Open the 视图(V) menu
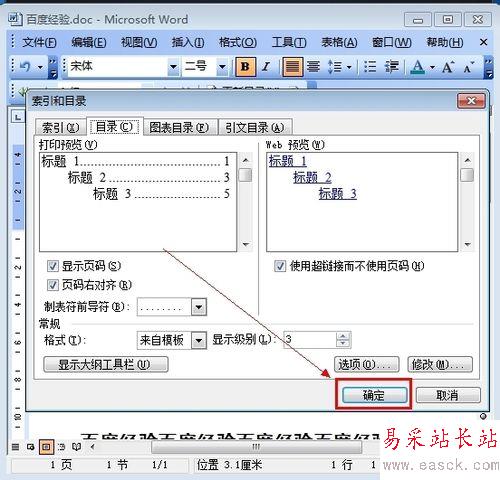This screenshot has height=480, width=500. click(x=139, y=42)
